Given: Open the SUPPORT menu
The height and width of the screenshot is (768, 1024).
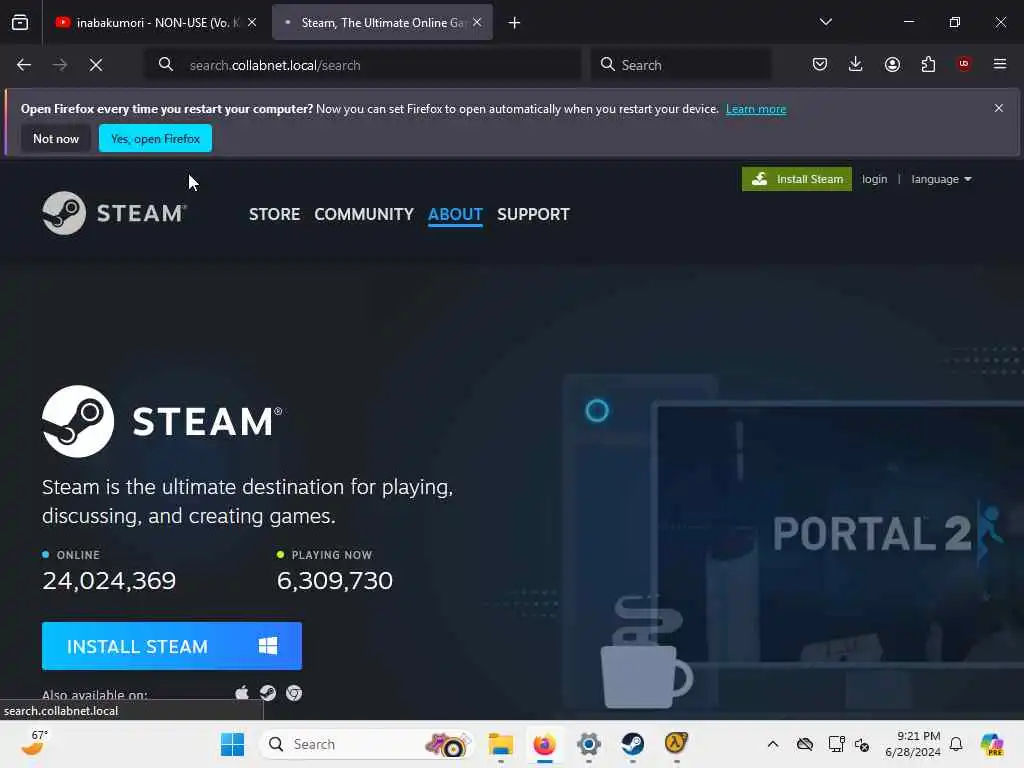Looking at the screenshot, I should (534, 214).
